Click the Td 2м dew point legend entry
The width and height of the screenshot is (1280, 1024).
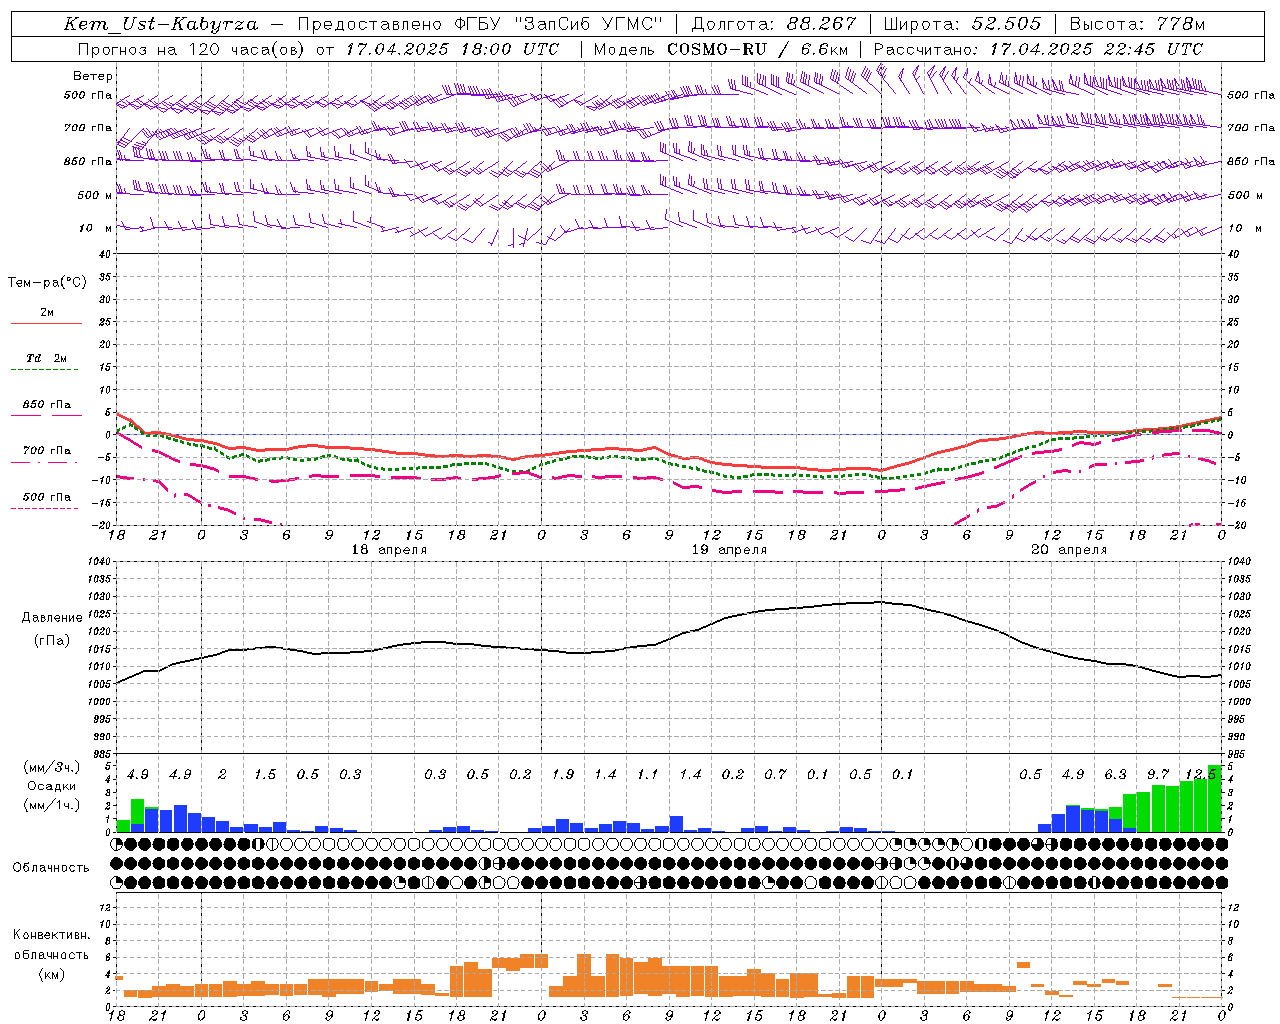pos(47,358)
